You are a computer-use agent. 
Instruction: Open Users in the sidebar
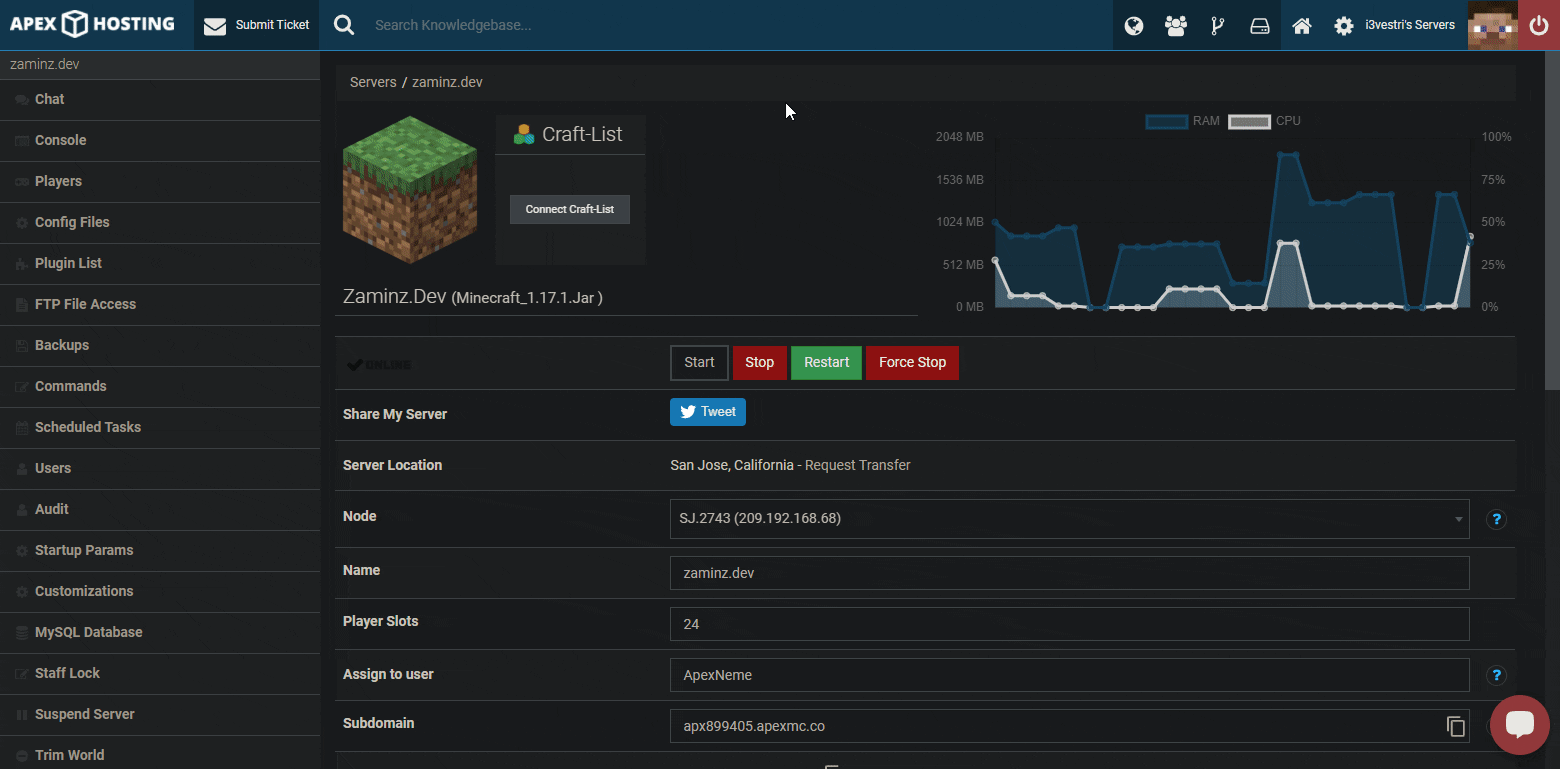pyautogui.click(x=160, y=468)
